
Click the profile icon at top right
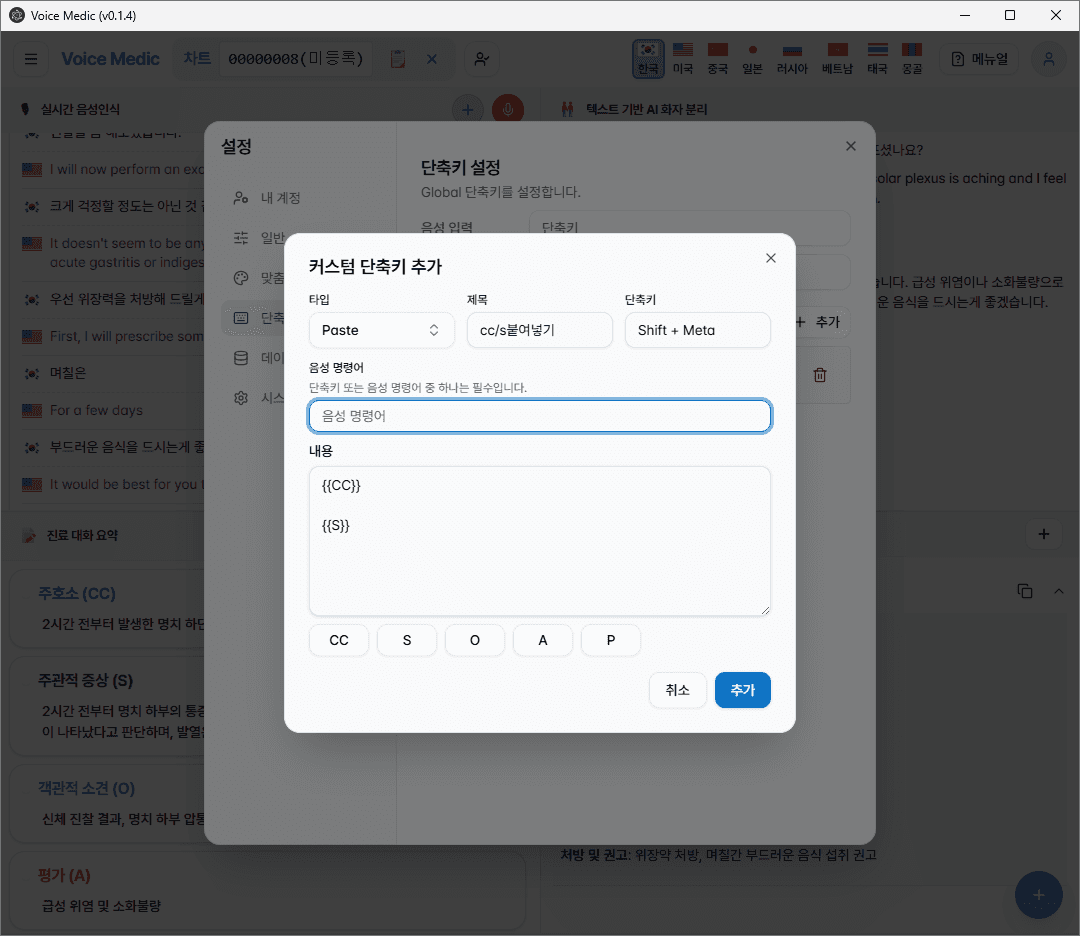click(1048, 60)
